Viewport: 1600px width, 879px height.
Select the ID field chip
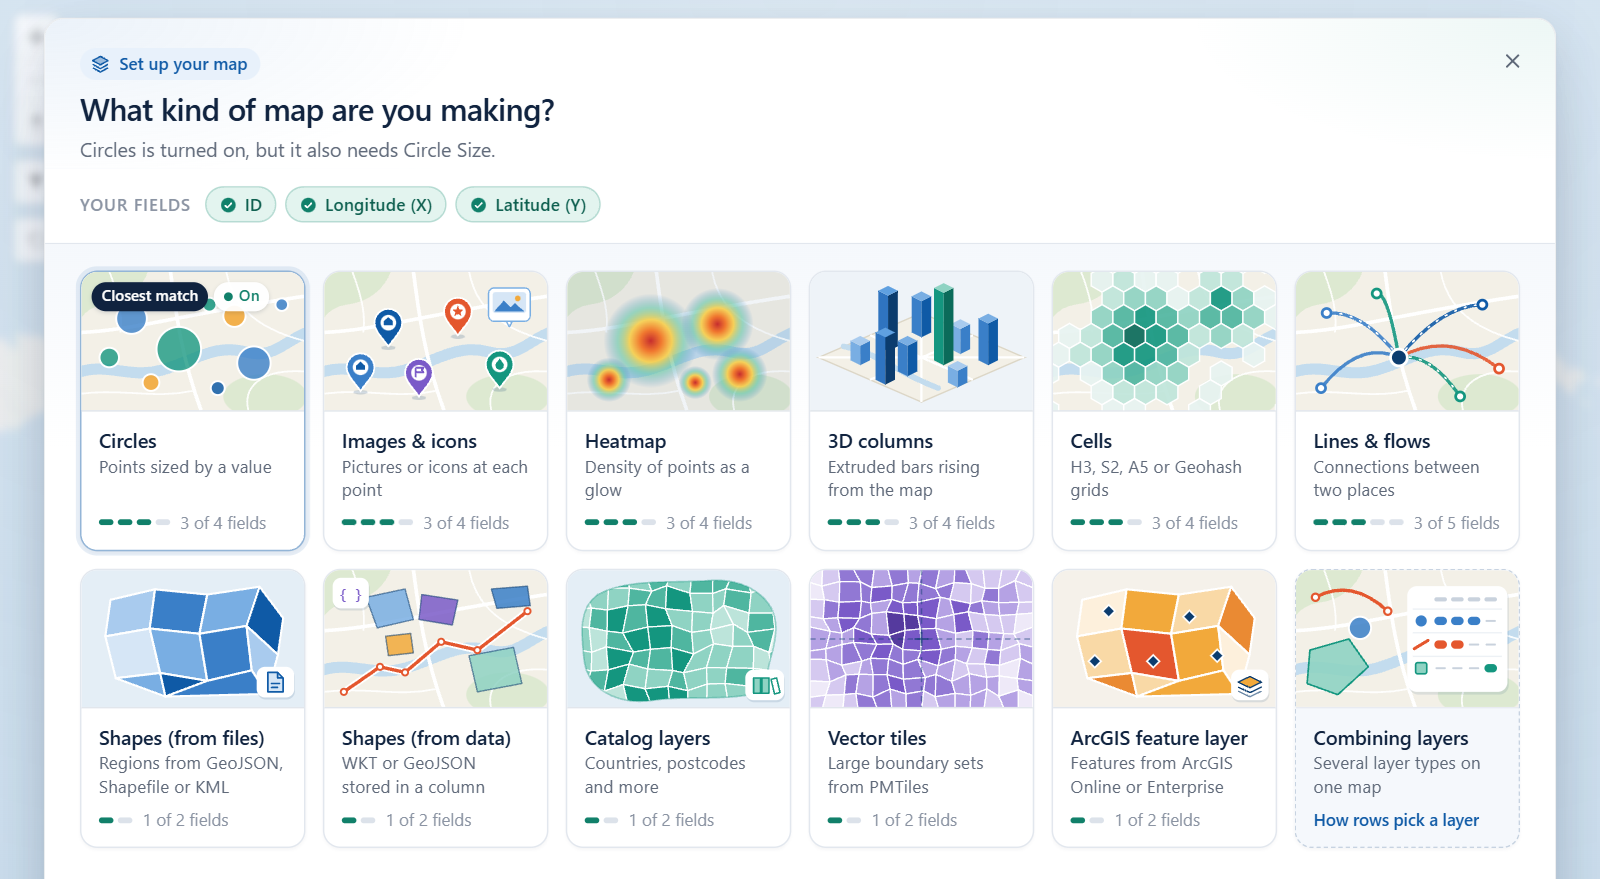pyautogui.click(x=241, y=205)
